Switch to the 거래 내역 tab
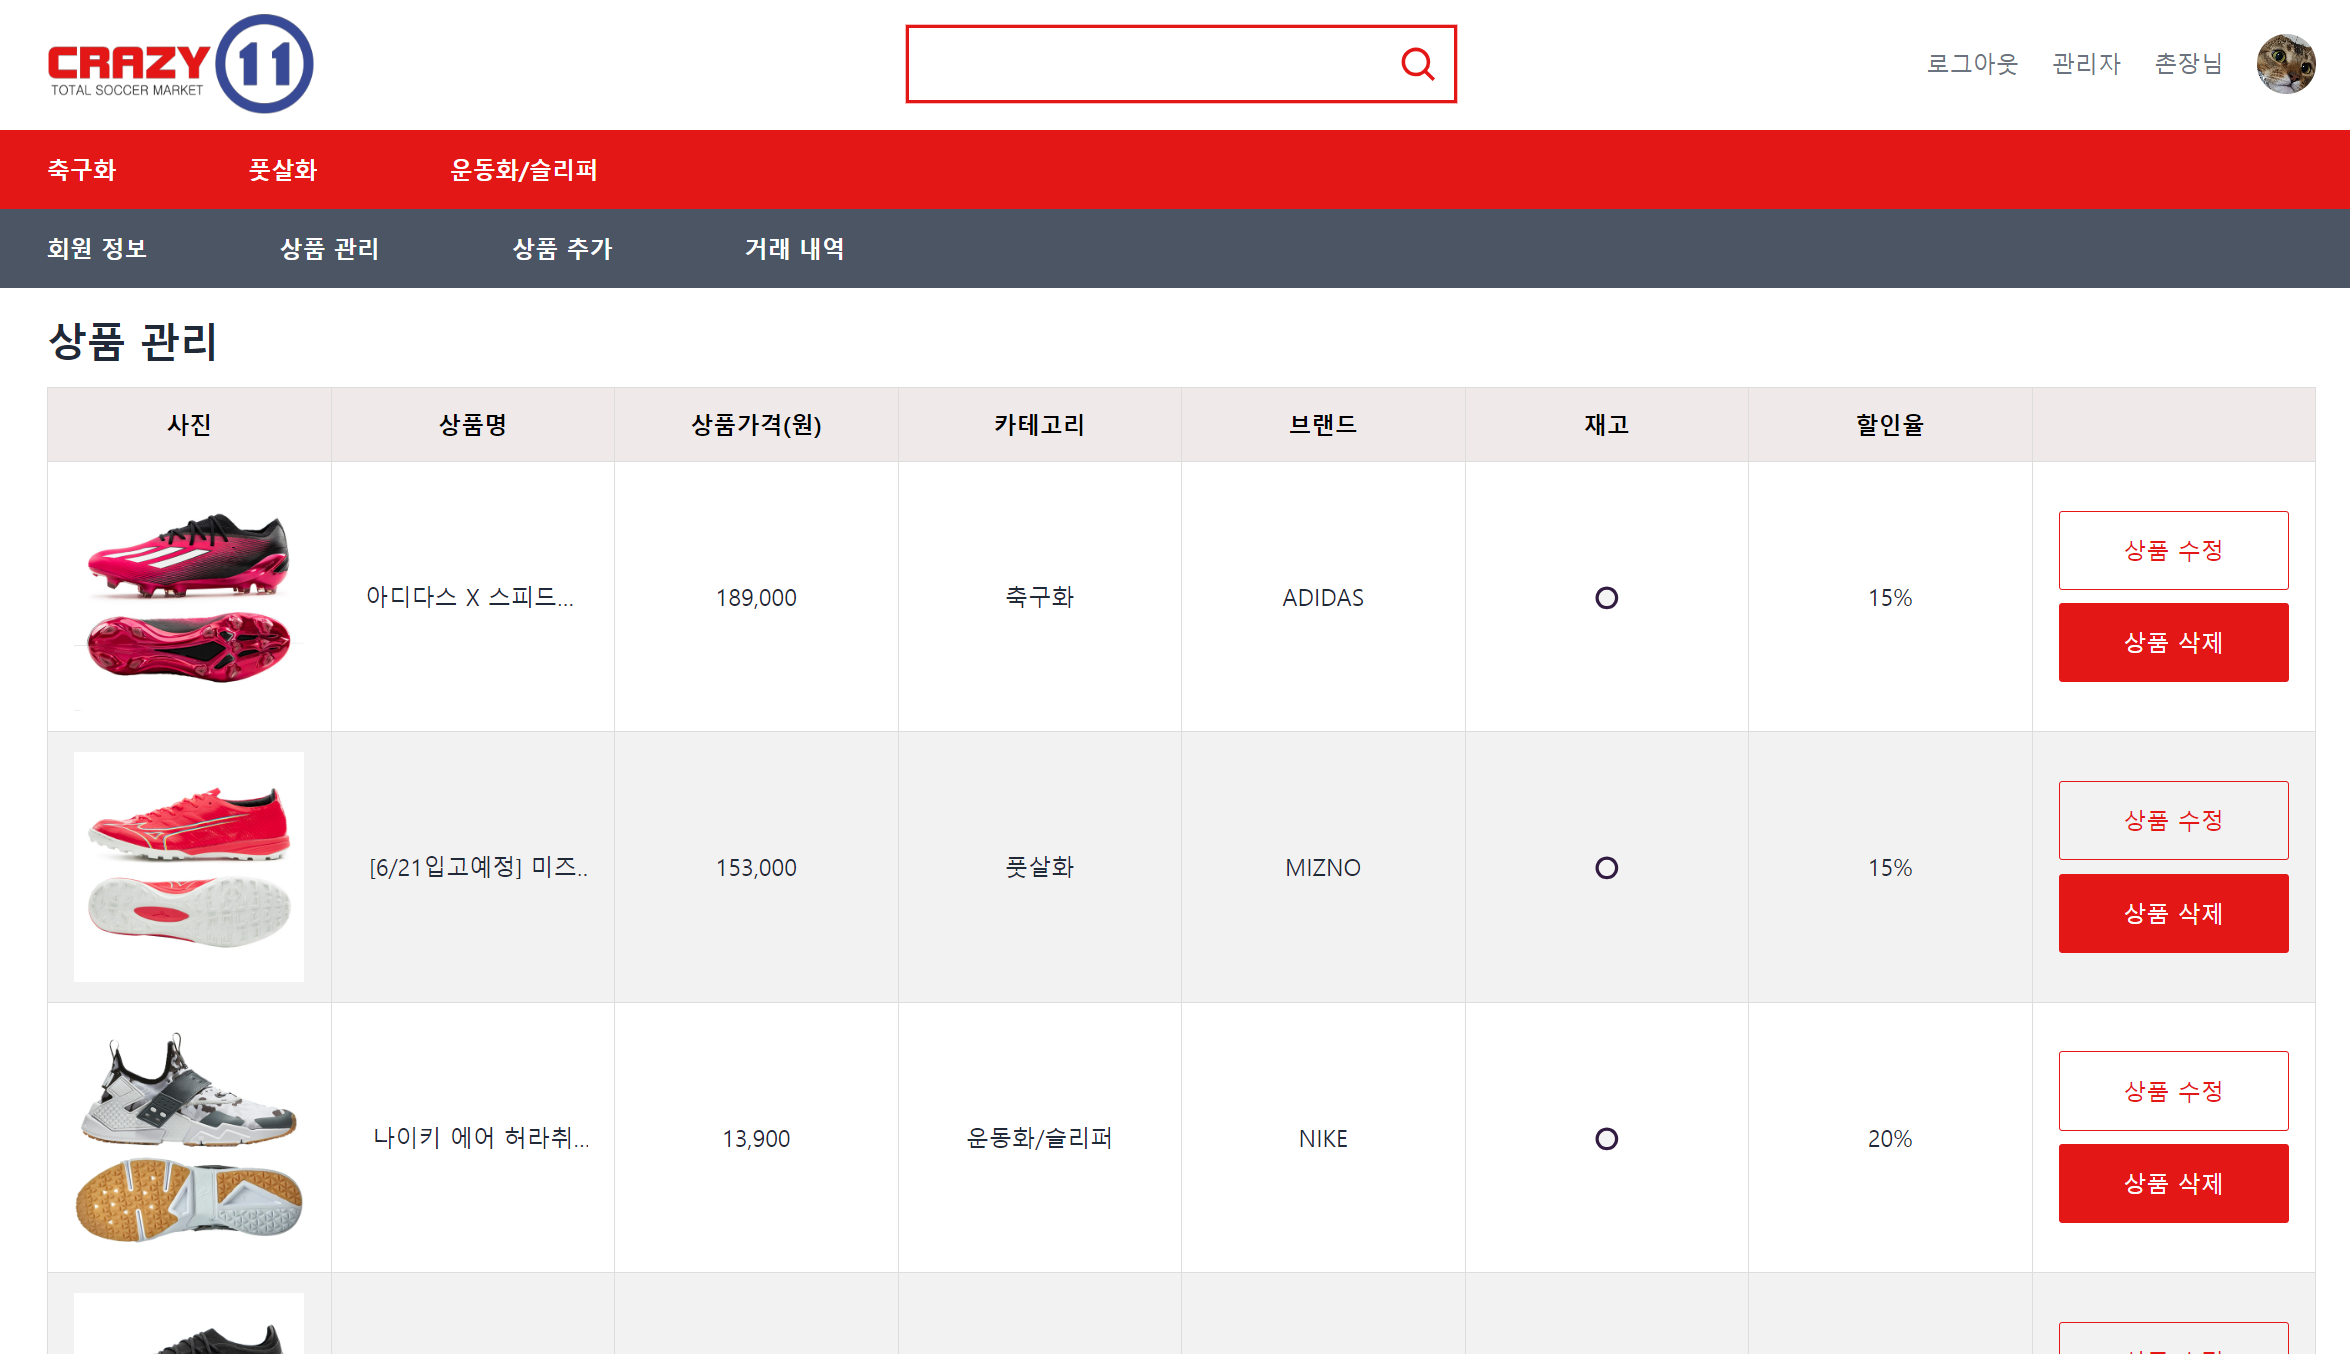This screenshot has height=1354, width=2350. [795, 249]
